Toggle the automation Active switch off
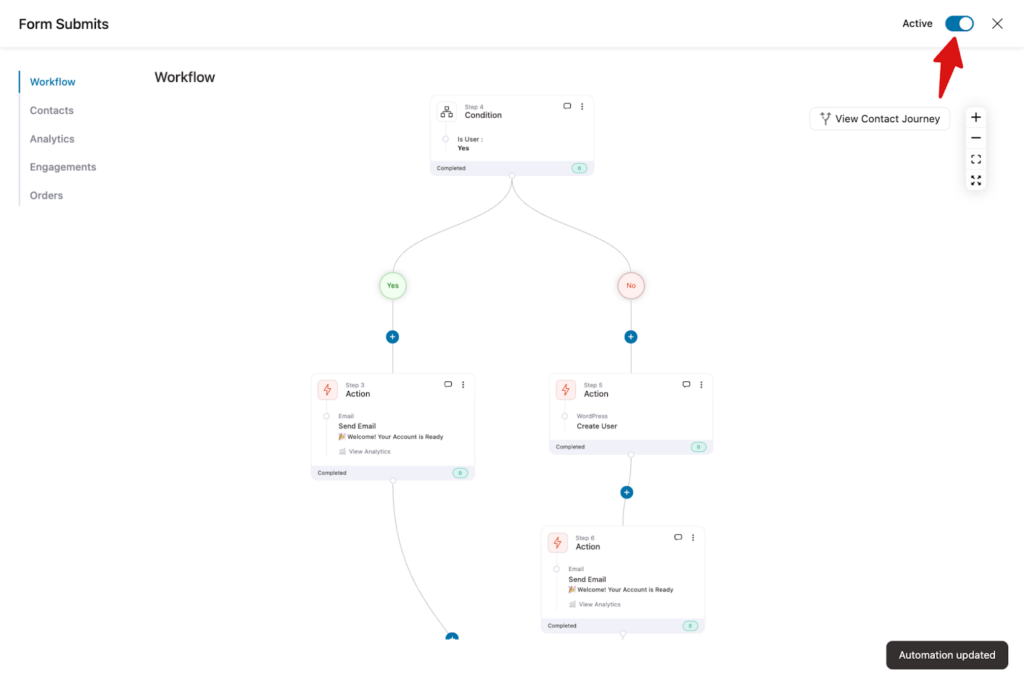Screen dimensions: 1024x685 click(x=958, y=23)
